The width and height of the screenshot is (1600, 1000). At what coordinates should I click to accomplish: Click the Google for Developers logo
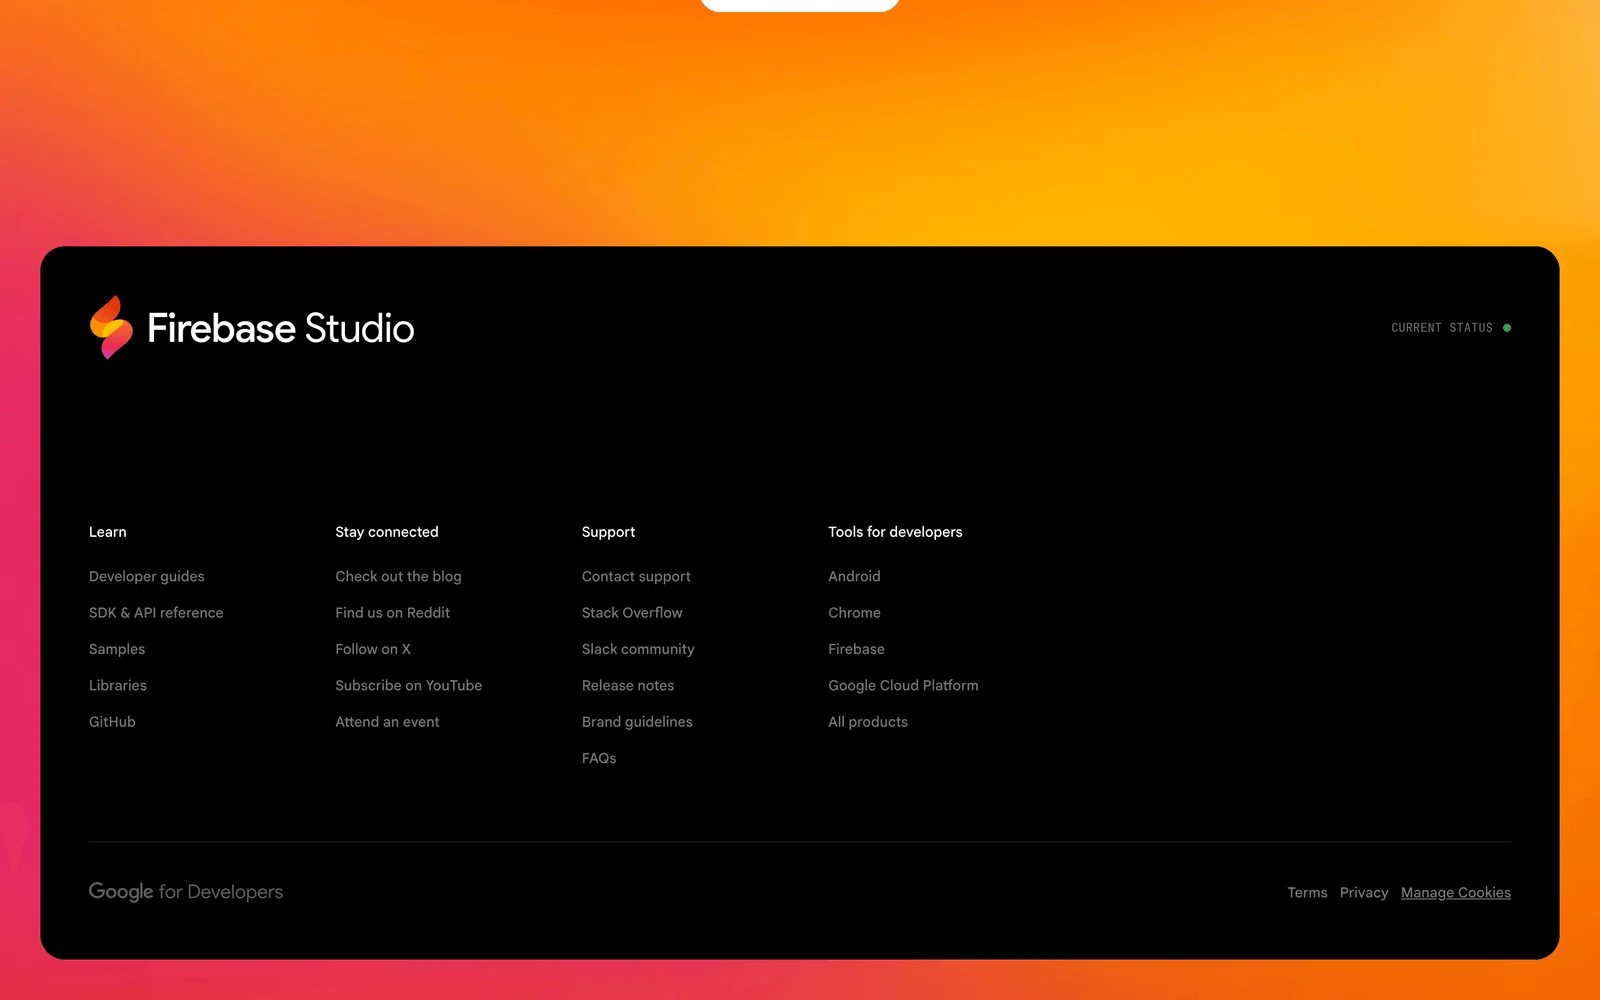tap(186, 891)
